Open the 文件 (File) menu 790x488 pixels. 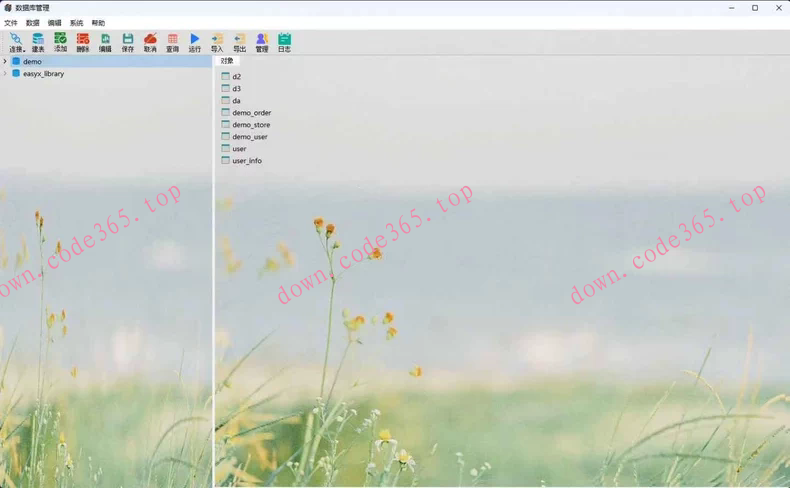pos(11,23)
